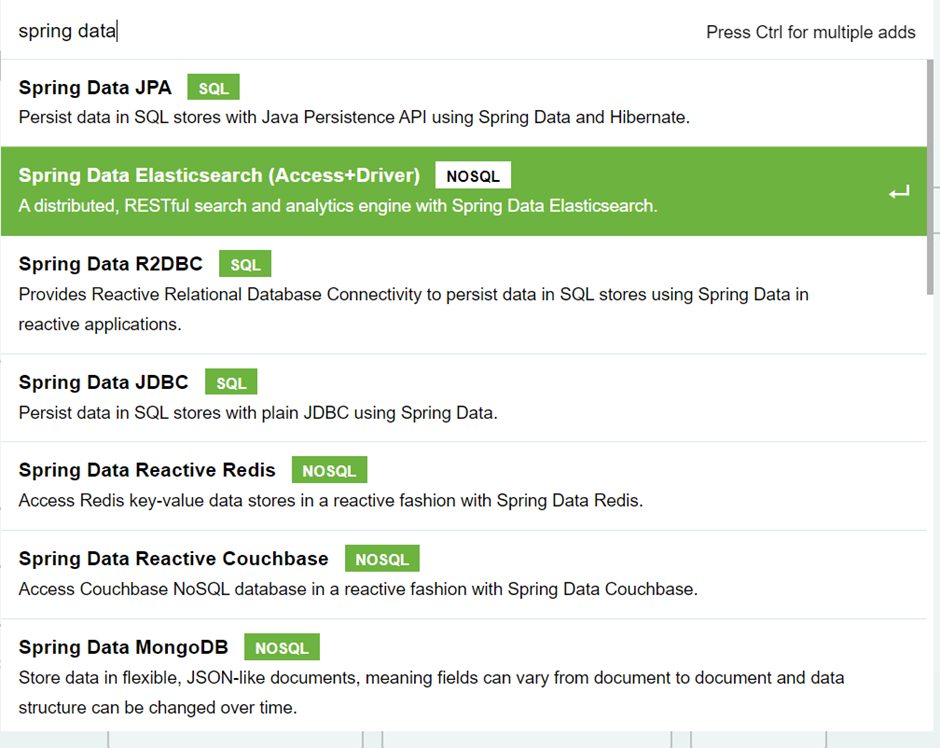The height and width of the screenshot is (748, 940).
Task: Click the dependency list scrollbar thumb
Action: pyautogui.click(x=930, y=177)
